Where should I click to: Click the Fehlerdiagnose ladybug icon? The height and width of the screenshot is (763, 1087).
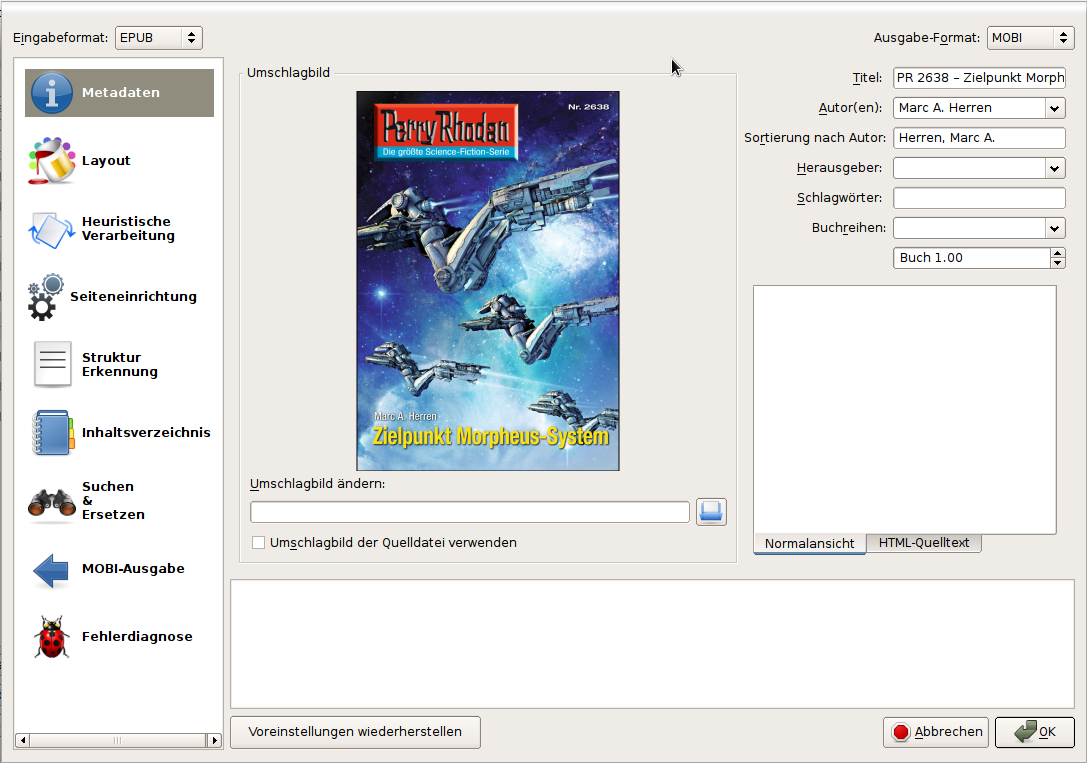51,637
